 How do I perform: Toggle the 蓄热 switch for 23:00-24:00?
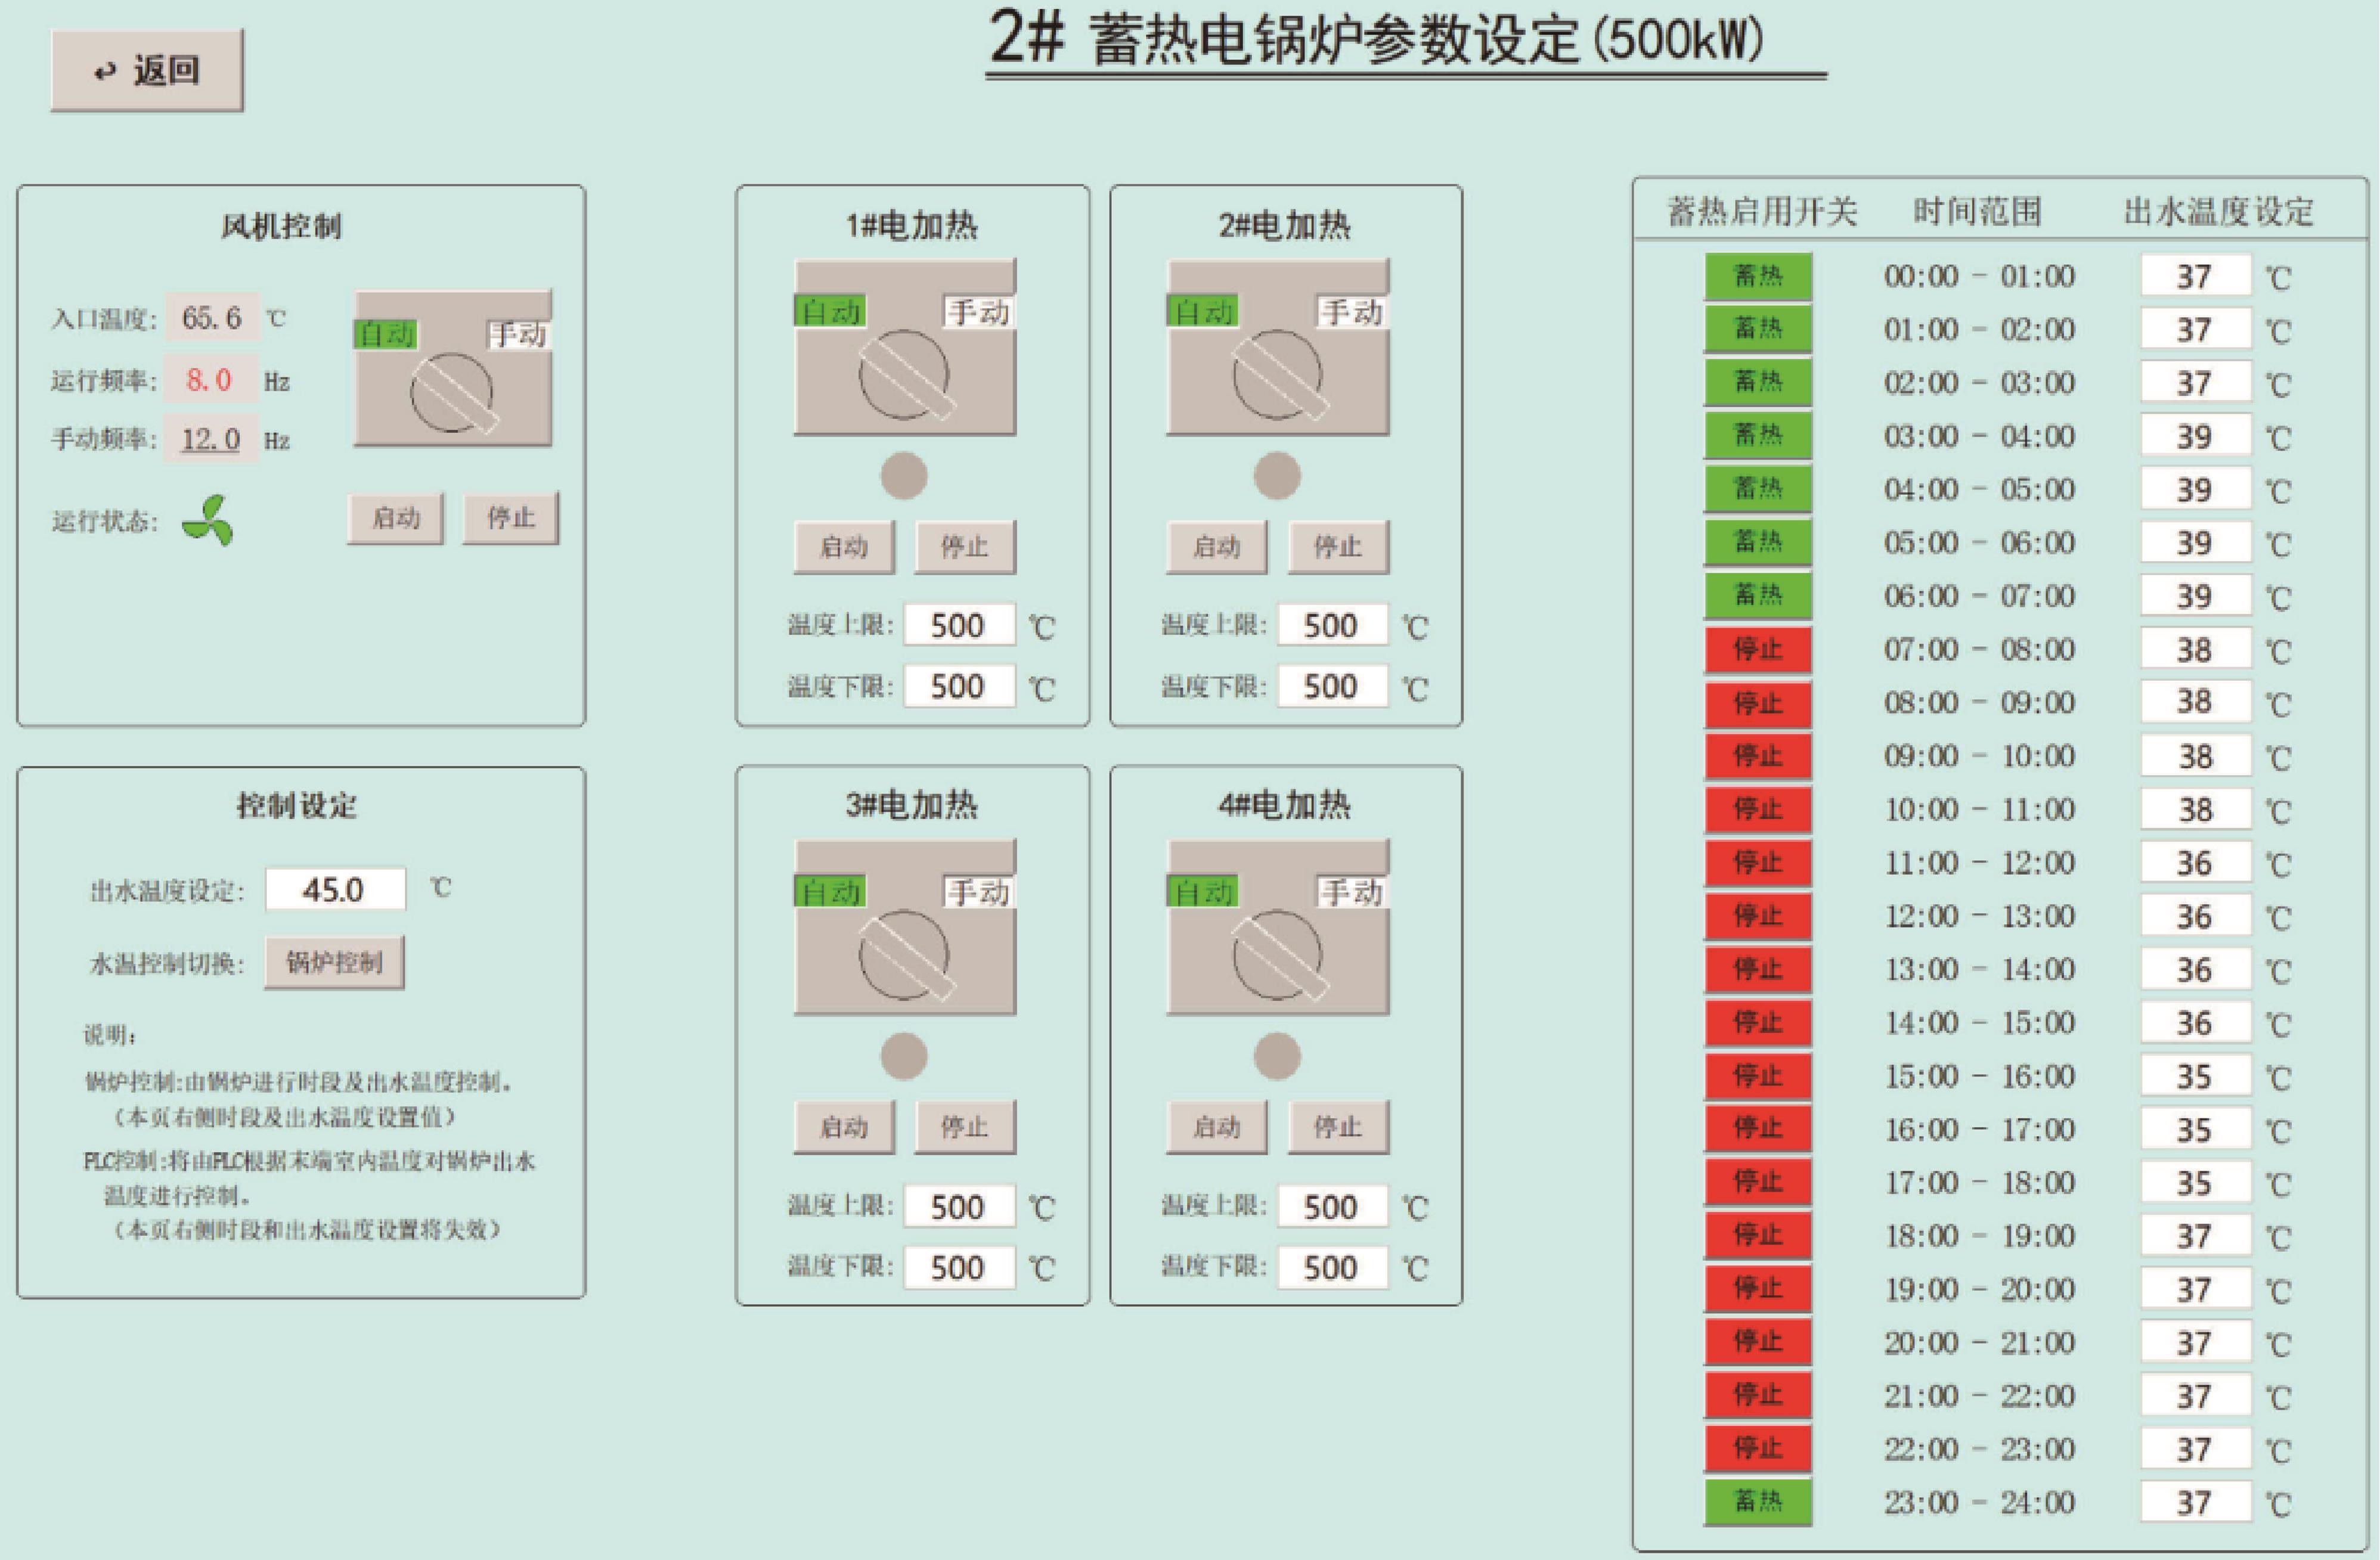click(x=1757, y=1501)
